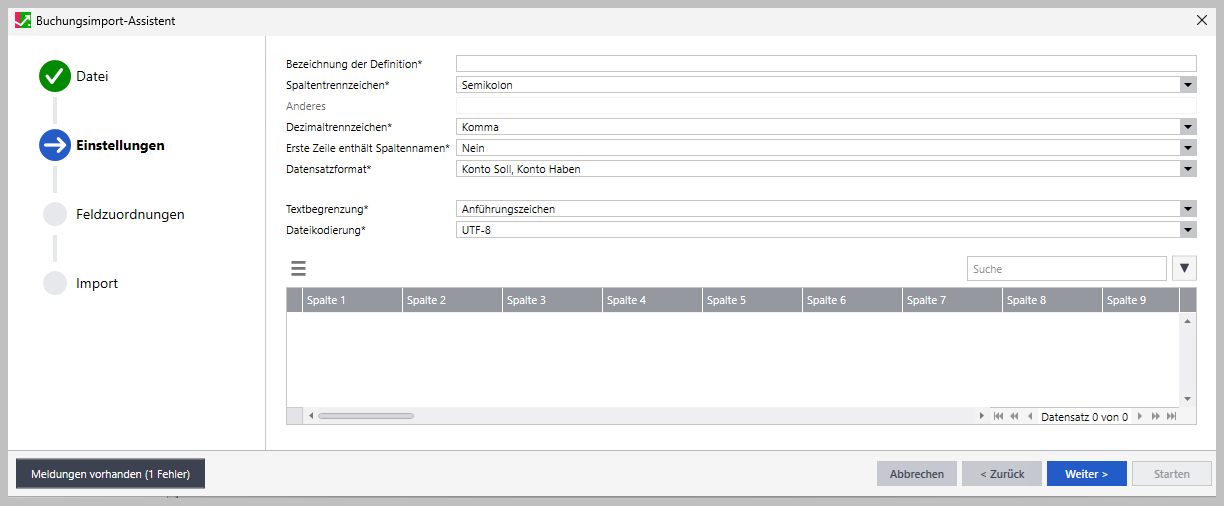Open the Dezimaltrennzeichen dropdown set to Komma
Screen dimensions: 1224x506
pyautogui.click(x=1187, y=127)
